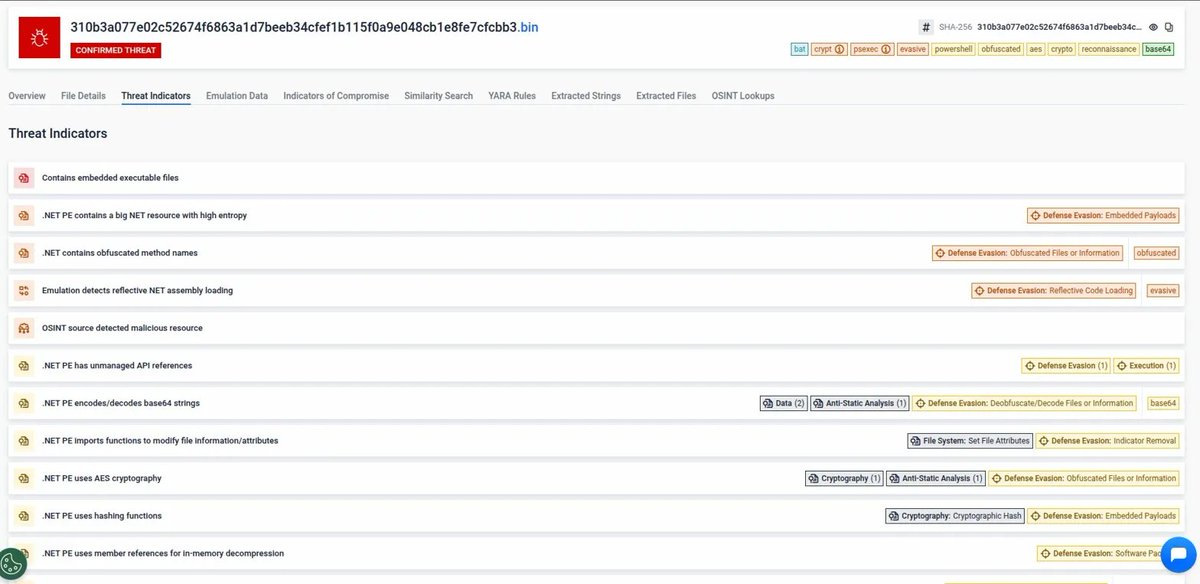1200x584 pixels.
Task: Click the Cryptography (1) badge
Action: pyautogui.click(x=844, y=478)
